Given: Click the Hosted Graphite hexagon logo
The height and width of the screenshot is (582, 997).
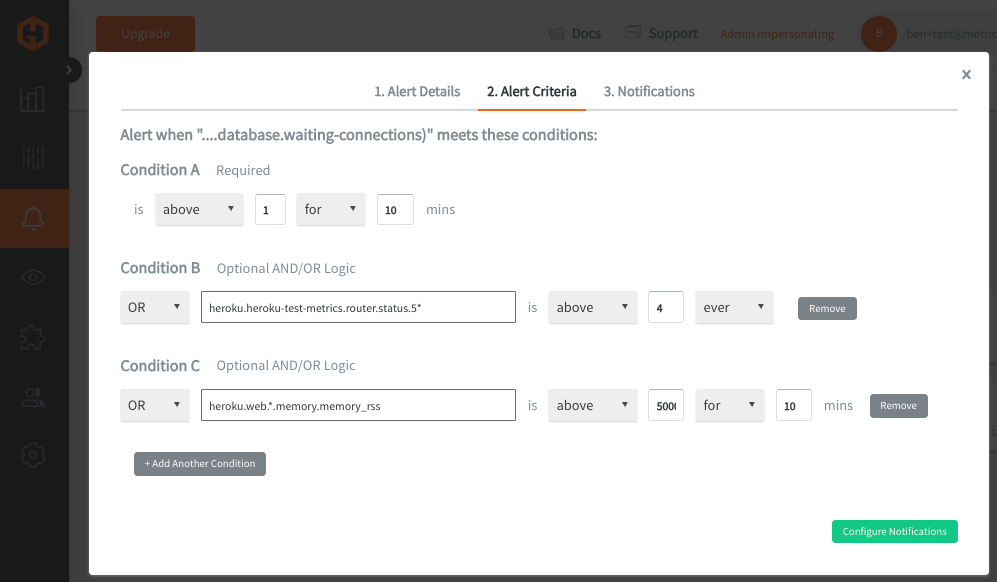Looking at the screenshot, I should click(x=33, y=33).
